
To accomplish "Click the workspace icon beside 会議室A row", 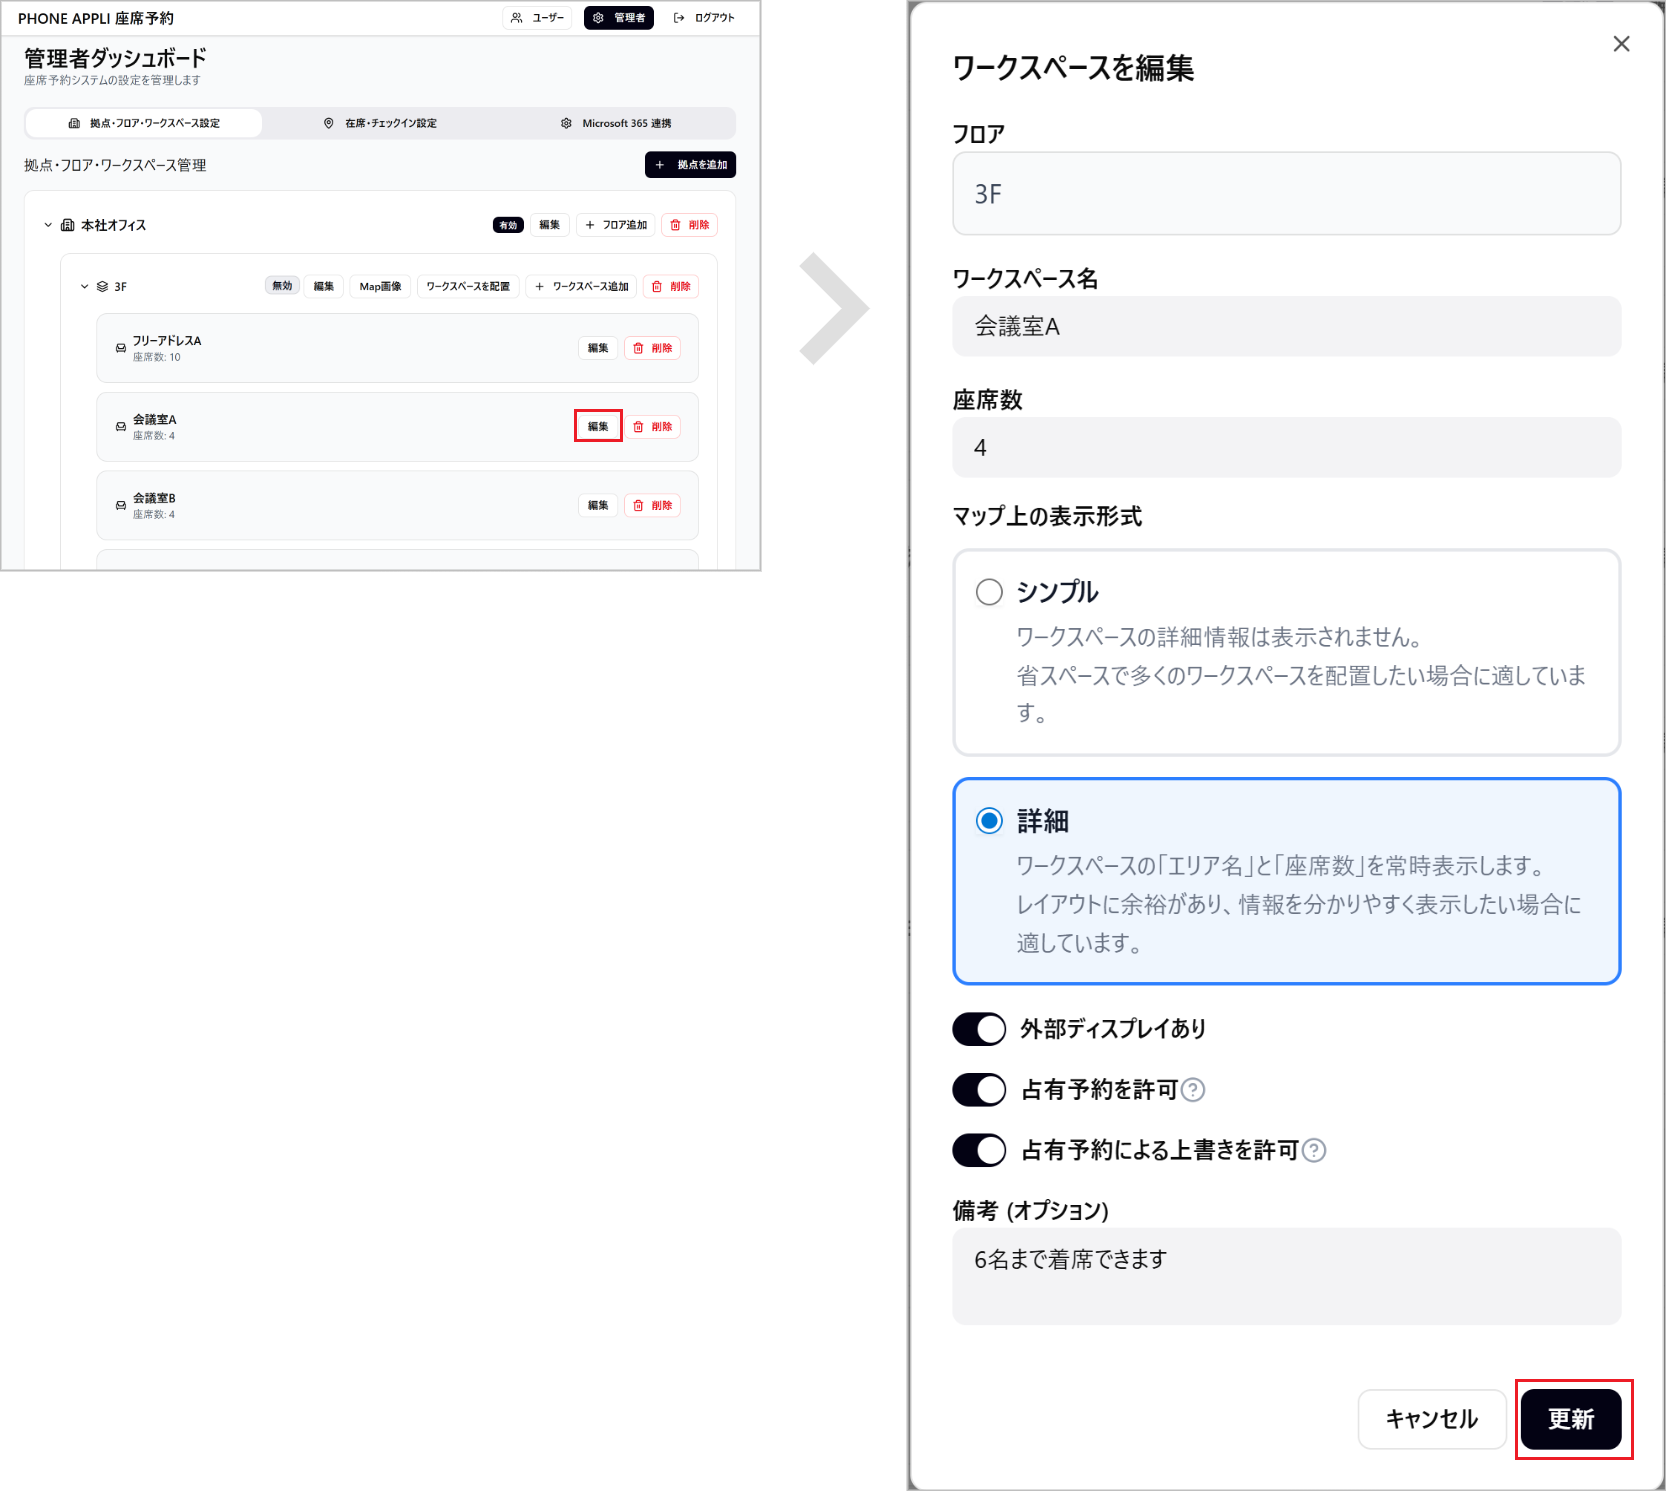I will (x=121, y=427).
